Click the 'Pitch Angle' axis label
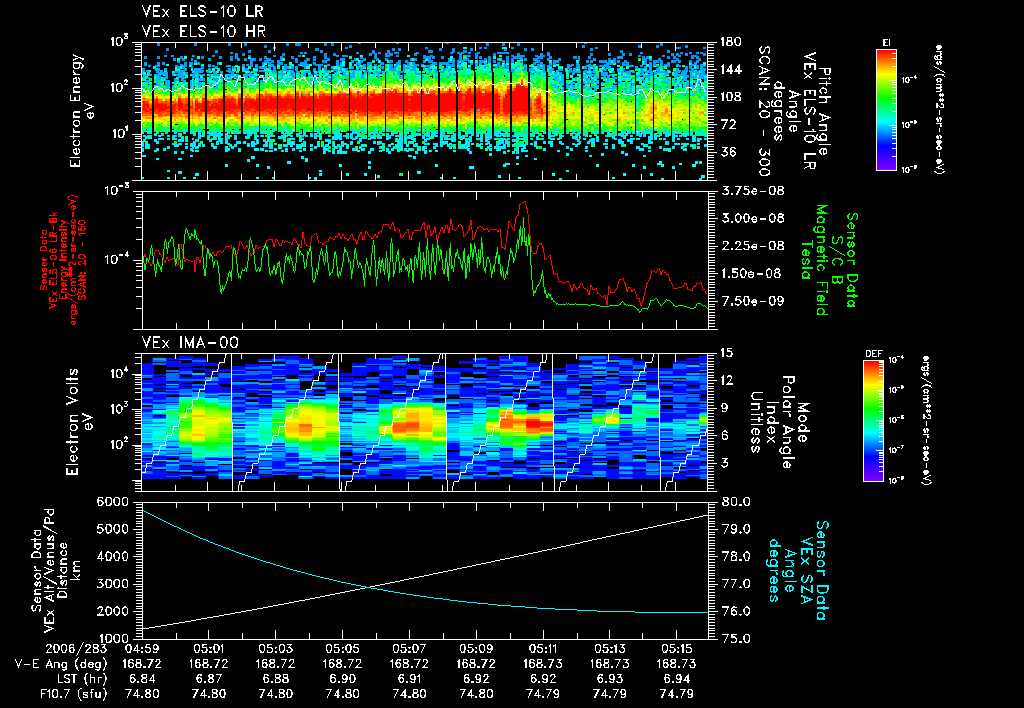 pyautogui.click(x=825, y=111)
